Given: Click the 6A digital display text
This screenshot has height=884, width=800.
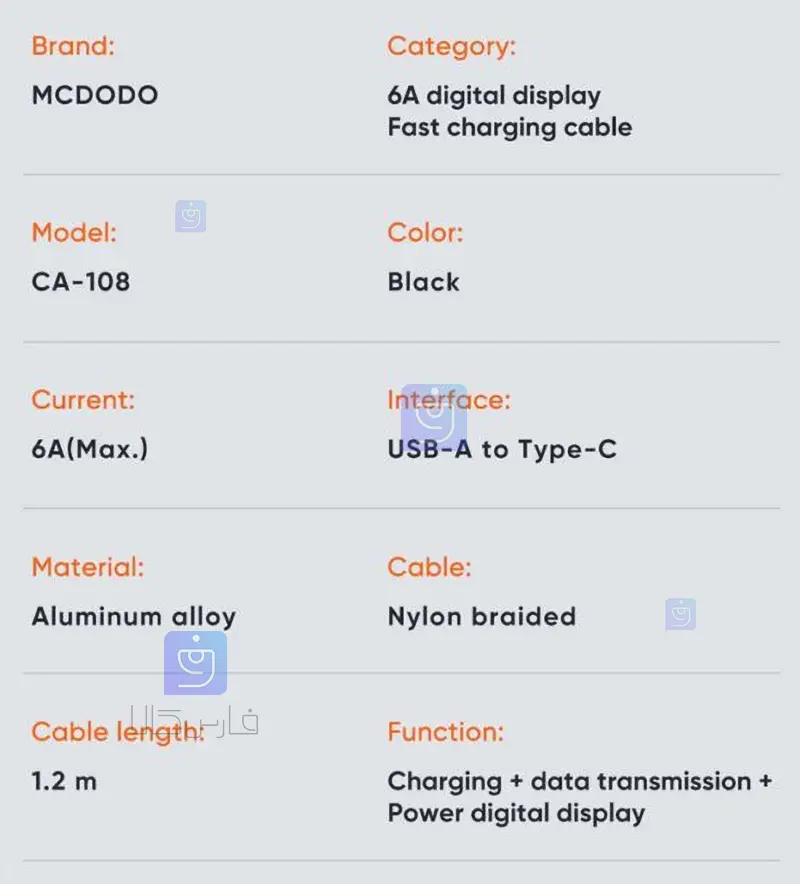Looking at the screenshot, I should (494, 96).
